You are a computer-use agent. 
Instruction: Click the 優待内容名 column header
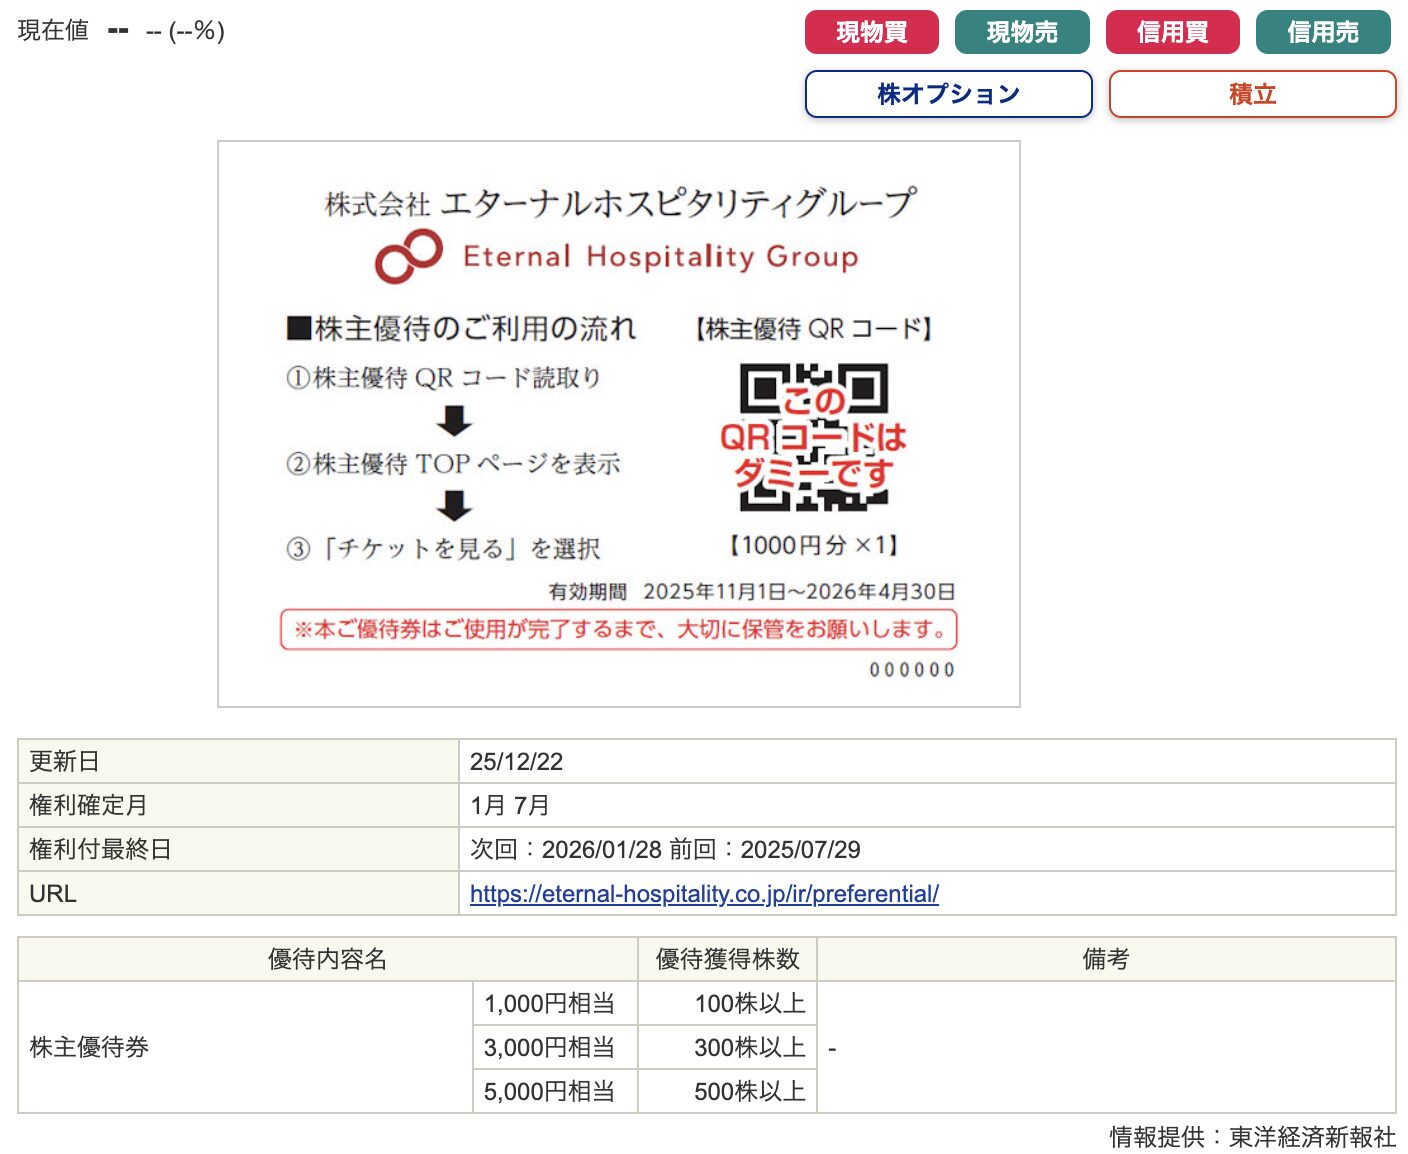pyautogui.click(x=327, y=959)
